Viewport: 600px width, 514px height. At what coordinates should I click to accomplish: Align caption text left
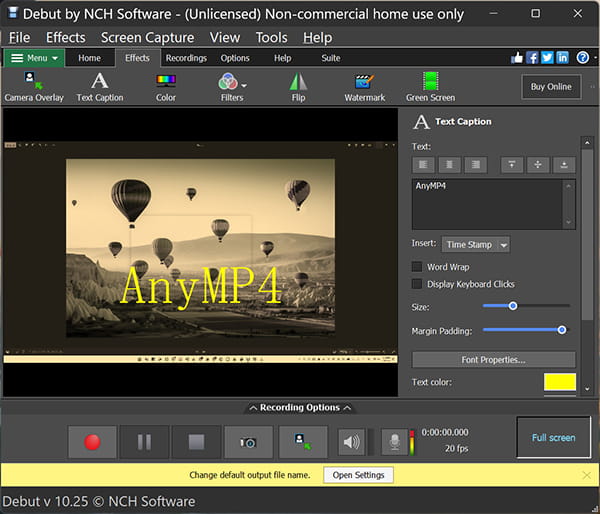(x=423, y=165)
